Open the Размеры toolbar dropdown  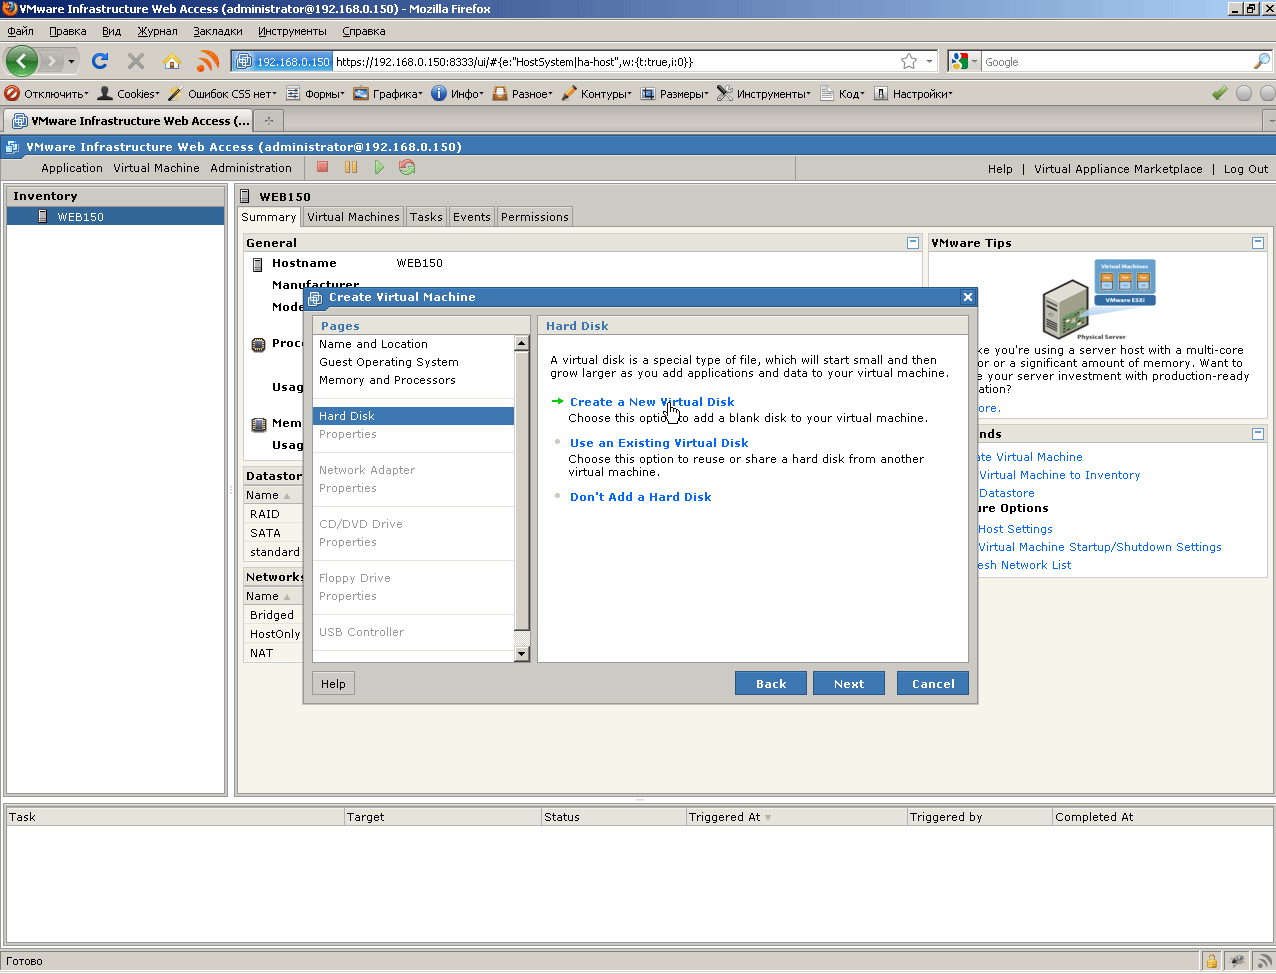[675, 93]
